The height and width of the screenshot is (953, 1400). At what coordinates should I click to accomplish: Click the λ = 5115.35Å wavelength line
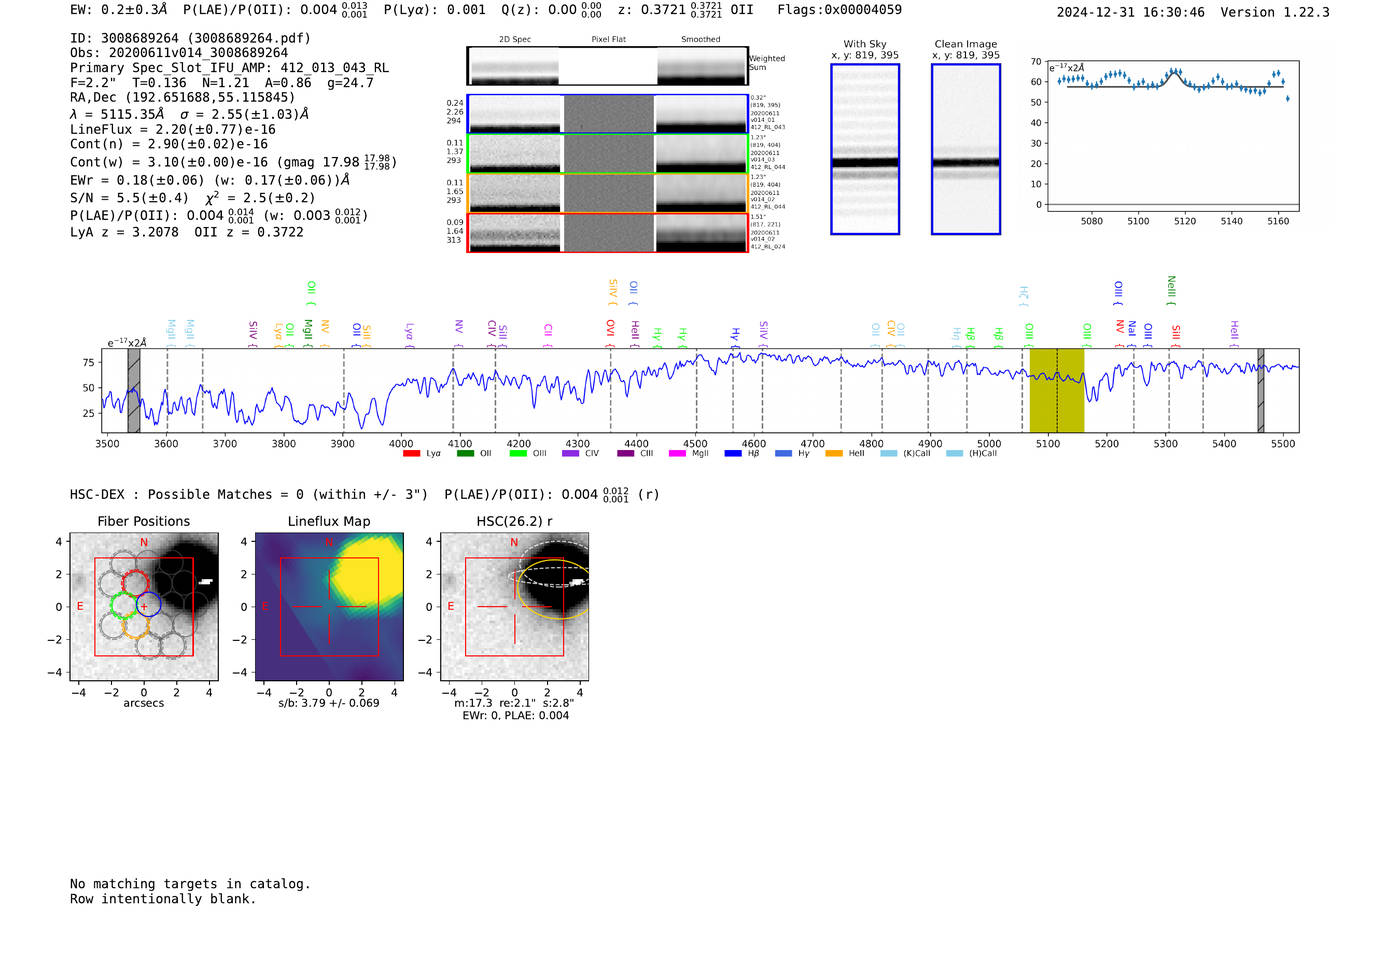pyautogui.click(x=189, y=114)
